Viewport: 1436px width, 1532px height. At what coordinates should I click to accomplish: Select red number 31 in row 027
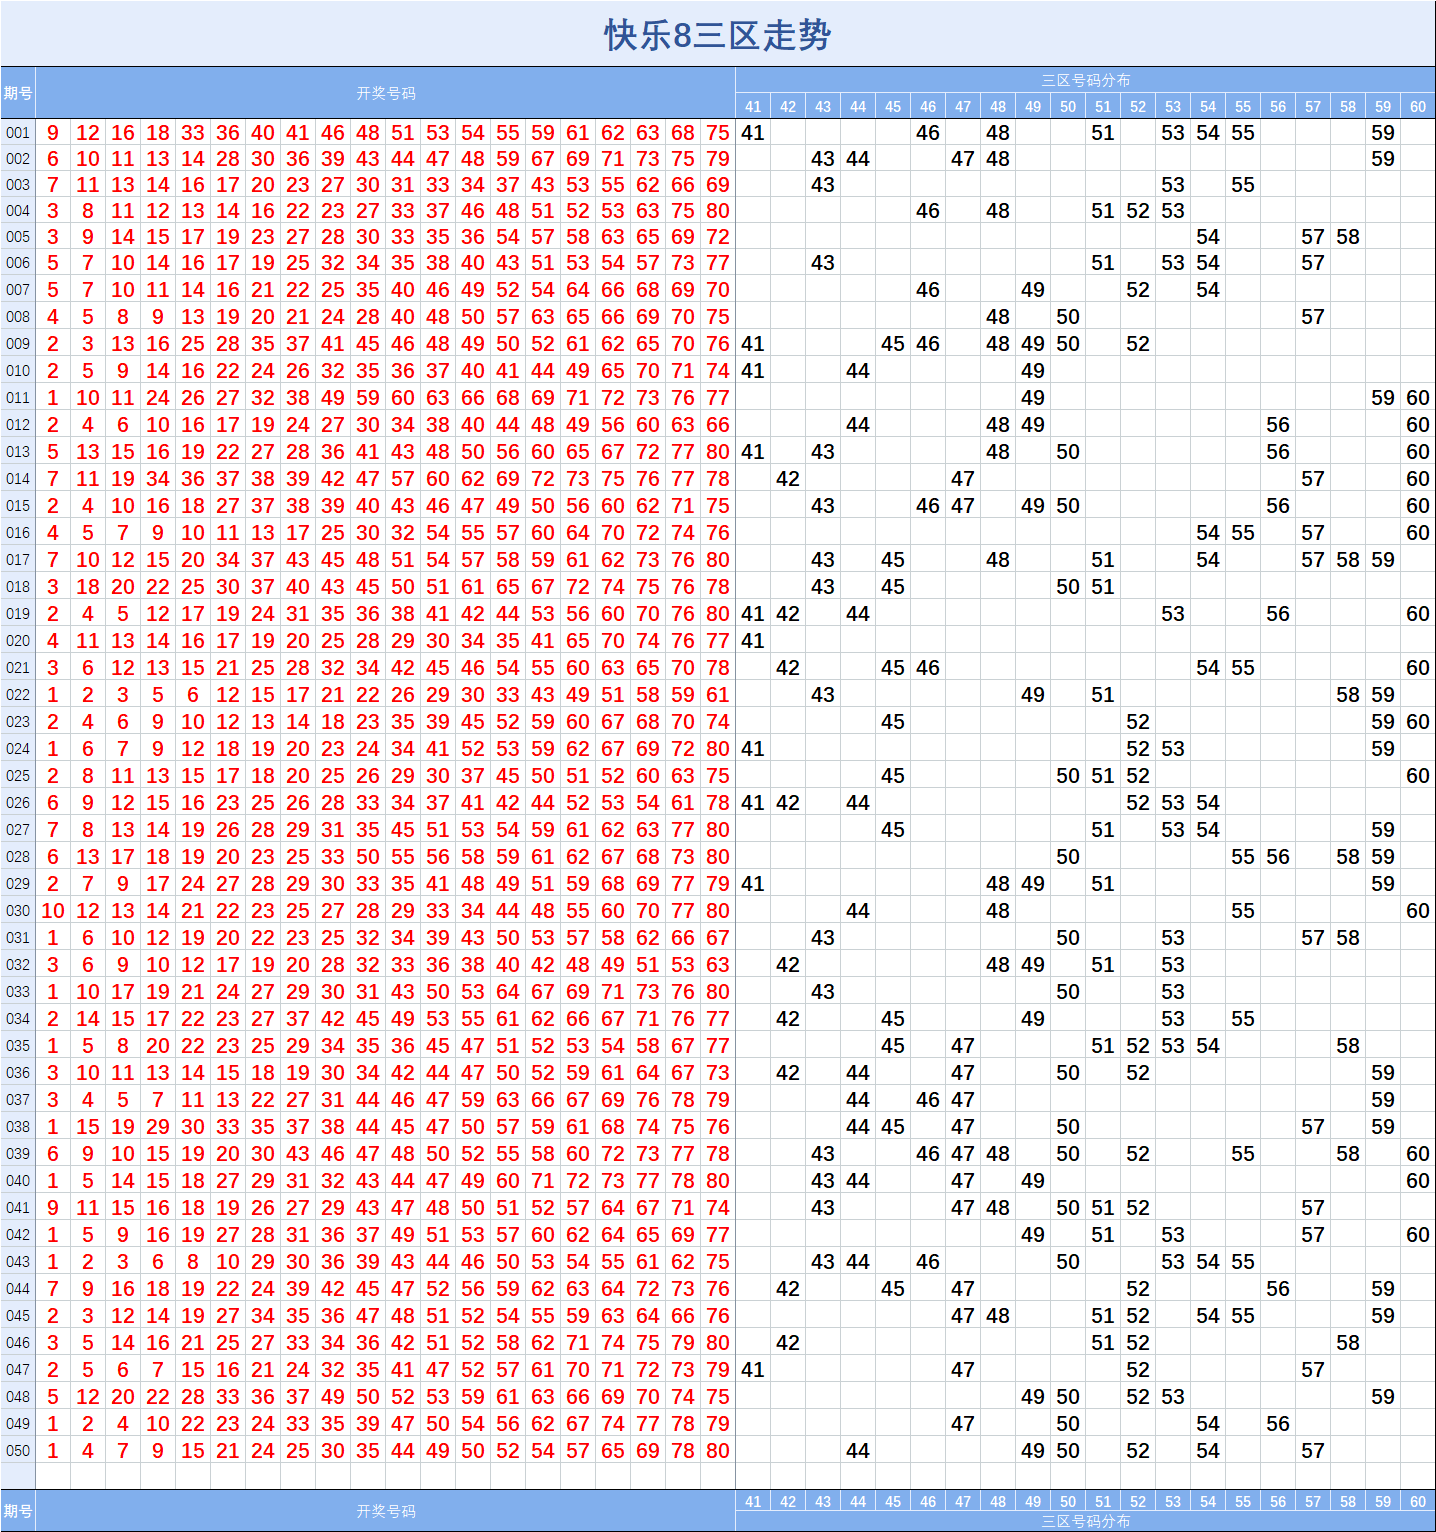click(x=333, y=830)
